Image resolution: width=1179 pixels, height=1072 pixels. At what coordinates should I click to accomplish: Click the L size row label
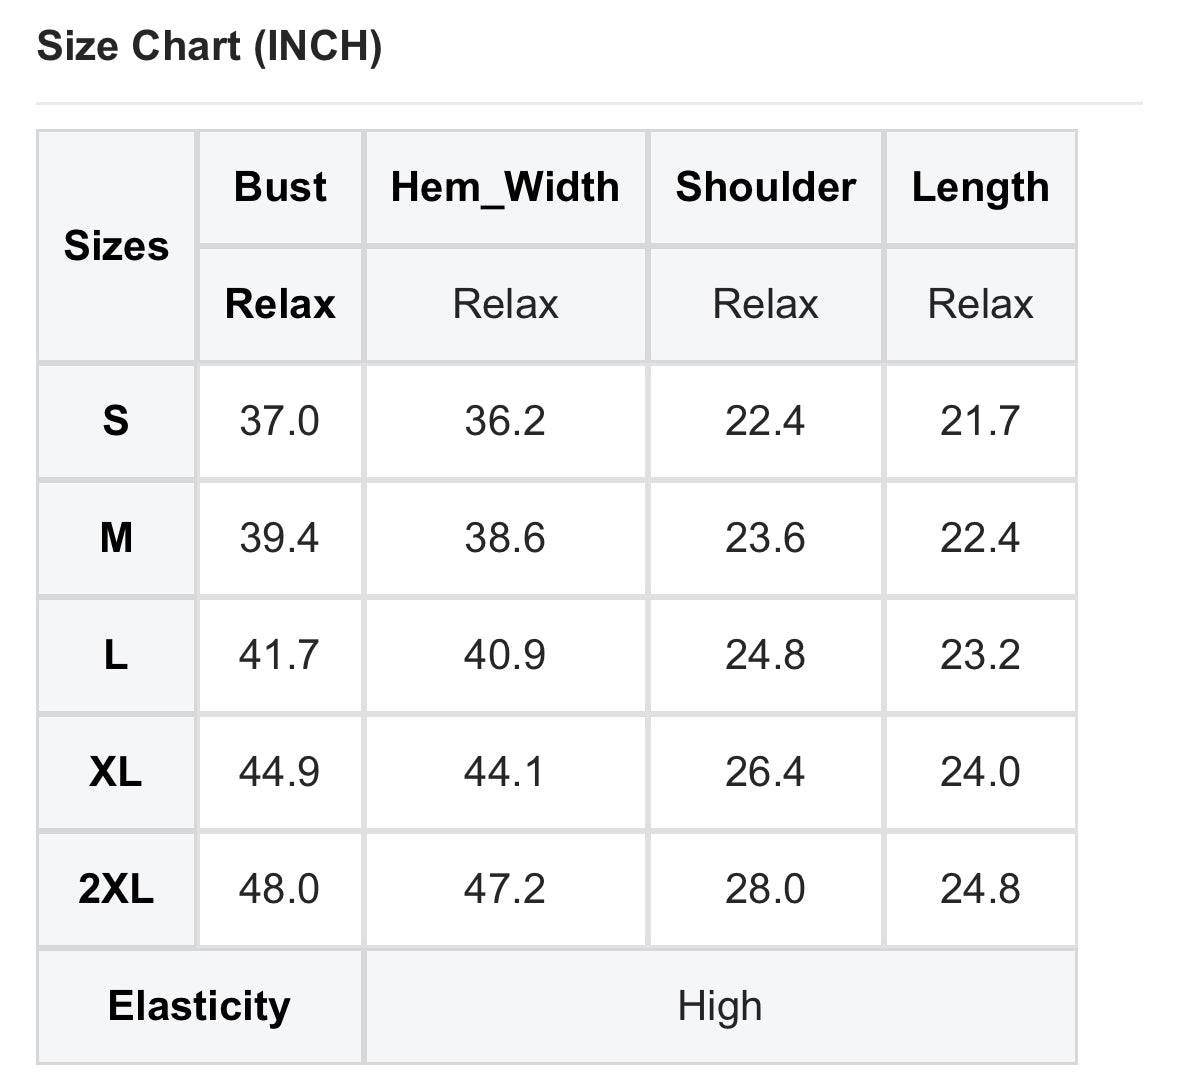tap(117, 656)
